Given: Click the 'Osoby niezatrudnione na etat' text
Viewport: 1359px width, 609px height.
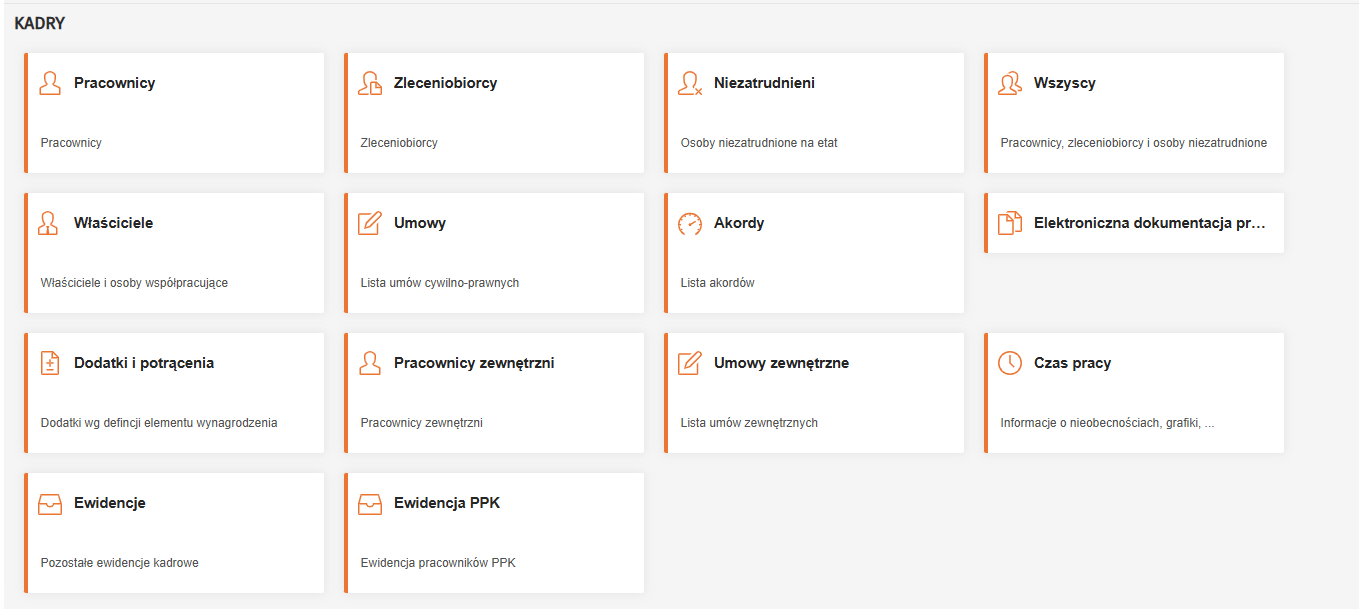Looking at the screenshot, I should [x=759, y=143].
